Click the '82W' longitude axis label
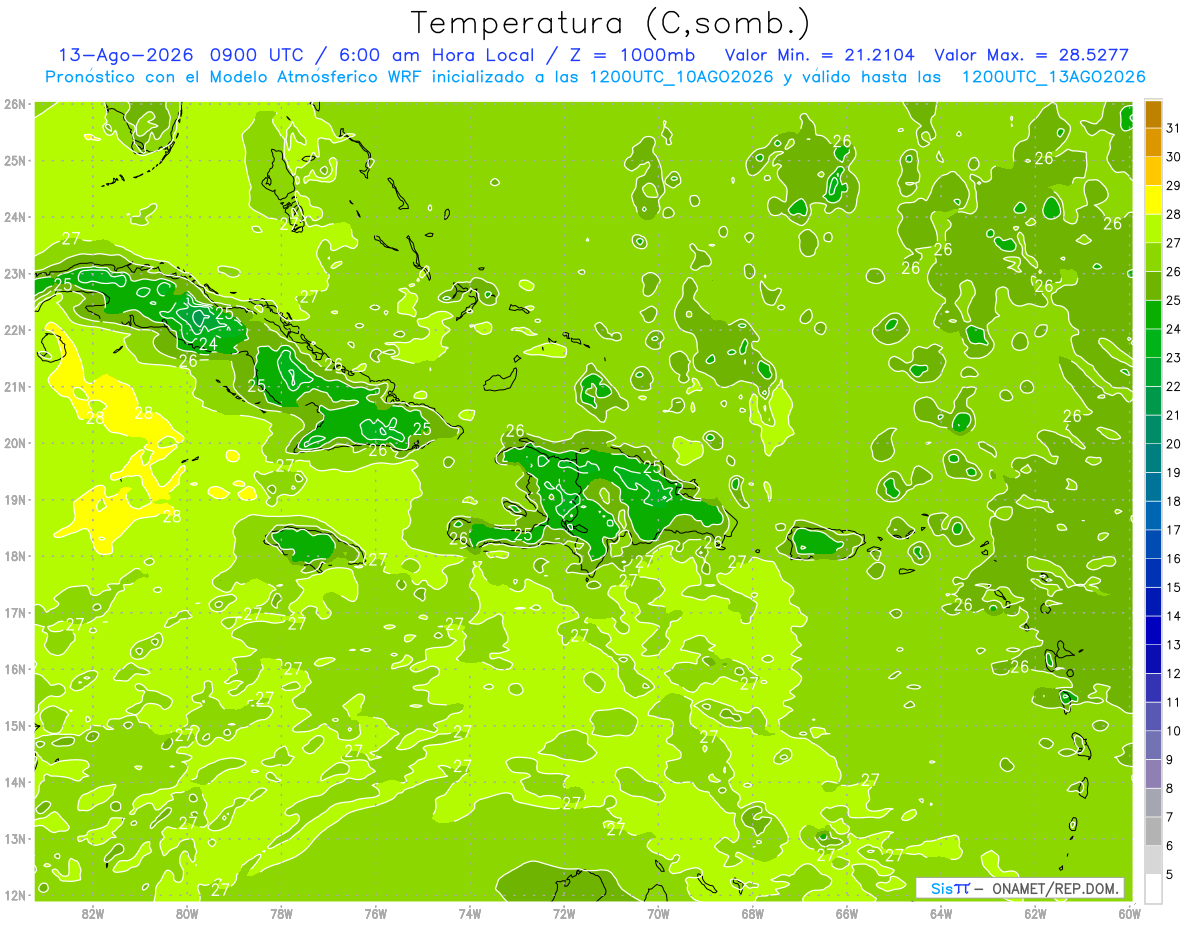This screenshot has width=1200, height=927. (x=93, y=912)
